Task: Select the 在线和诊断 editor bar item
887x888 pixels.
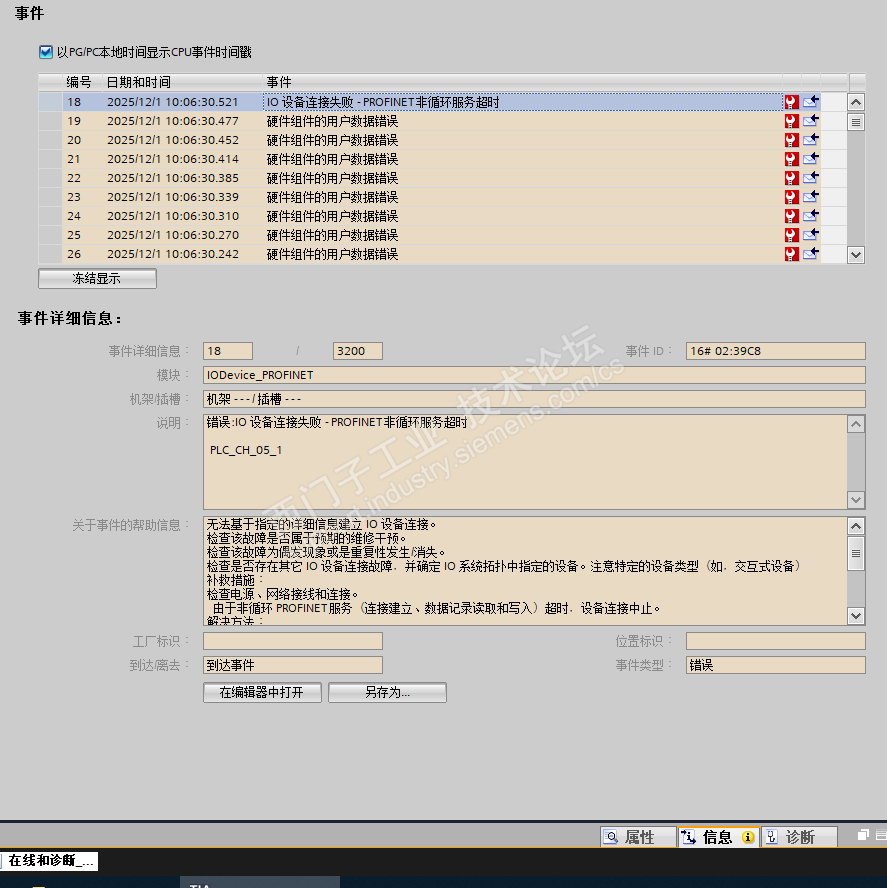Action: (x=50, y=861)
